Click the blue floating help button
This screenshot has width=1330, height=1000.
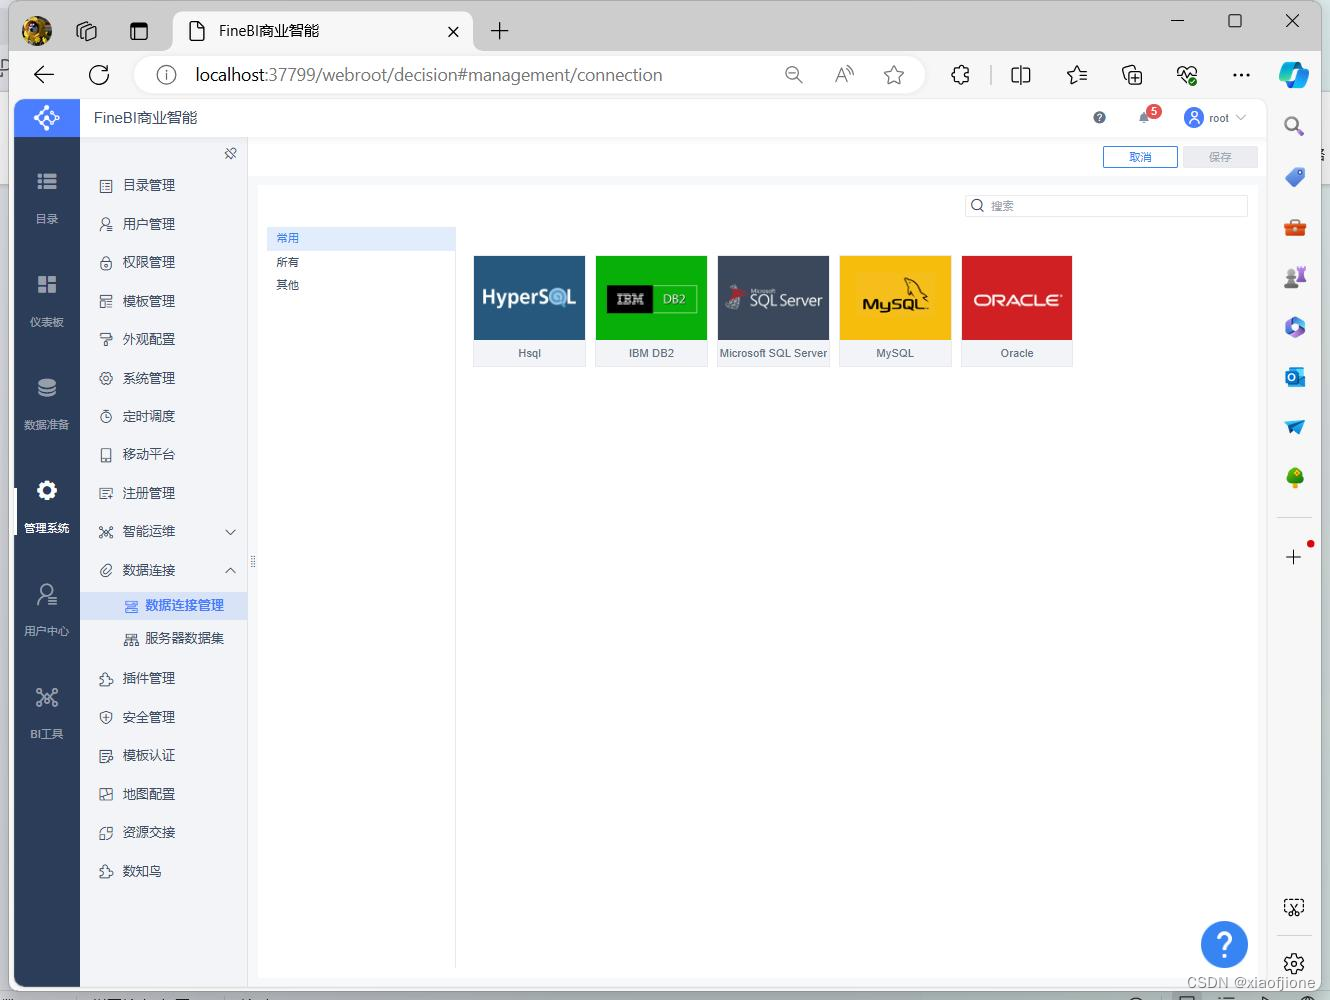point(1224,944)
